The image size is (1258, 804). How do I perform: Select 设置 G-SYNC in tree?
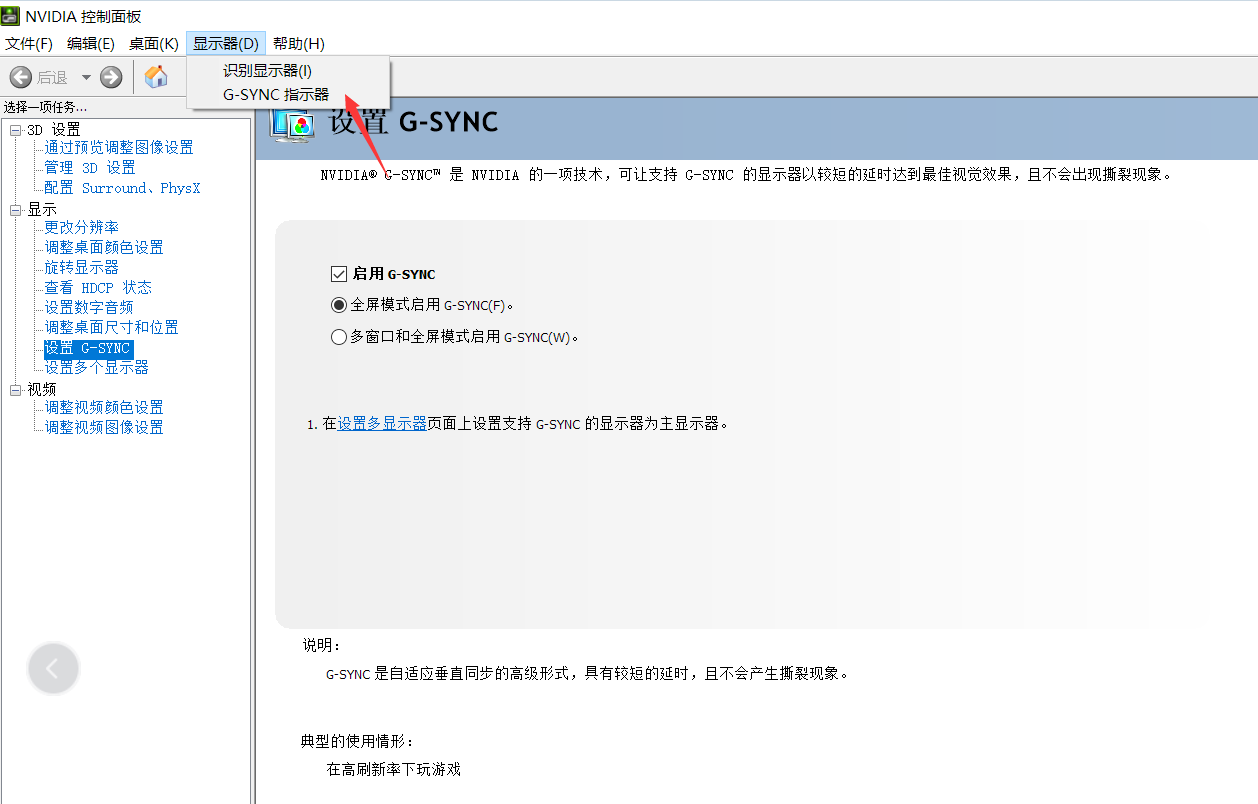88,348
